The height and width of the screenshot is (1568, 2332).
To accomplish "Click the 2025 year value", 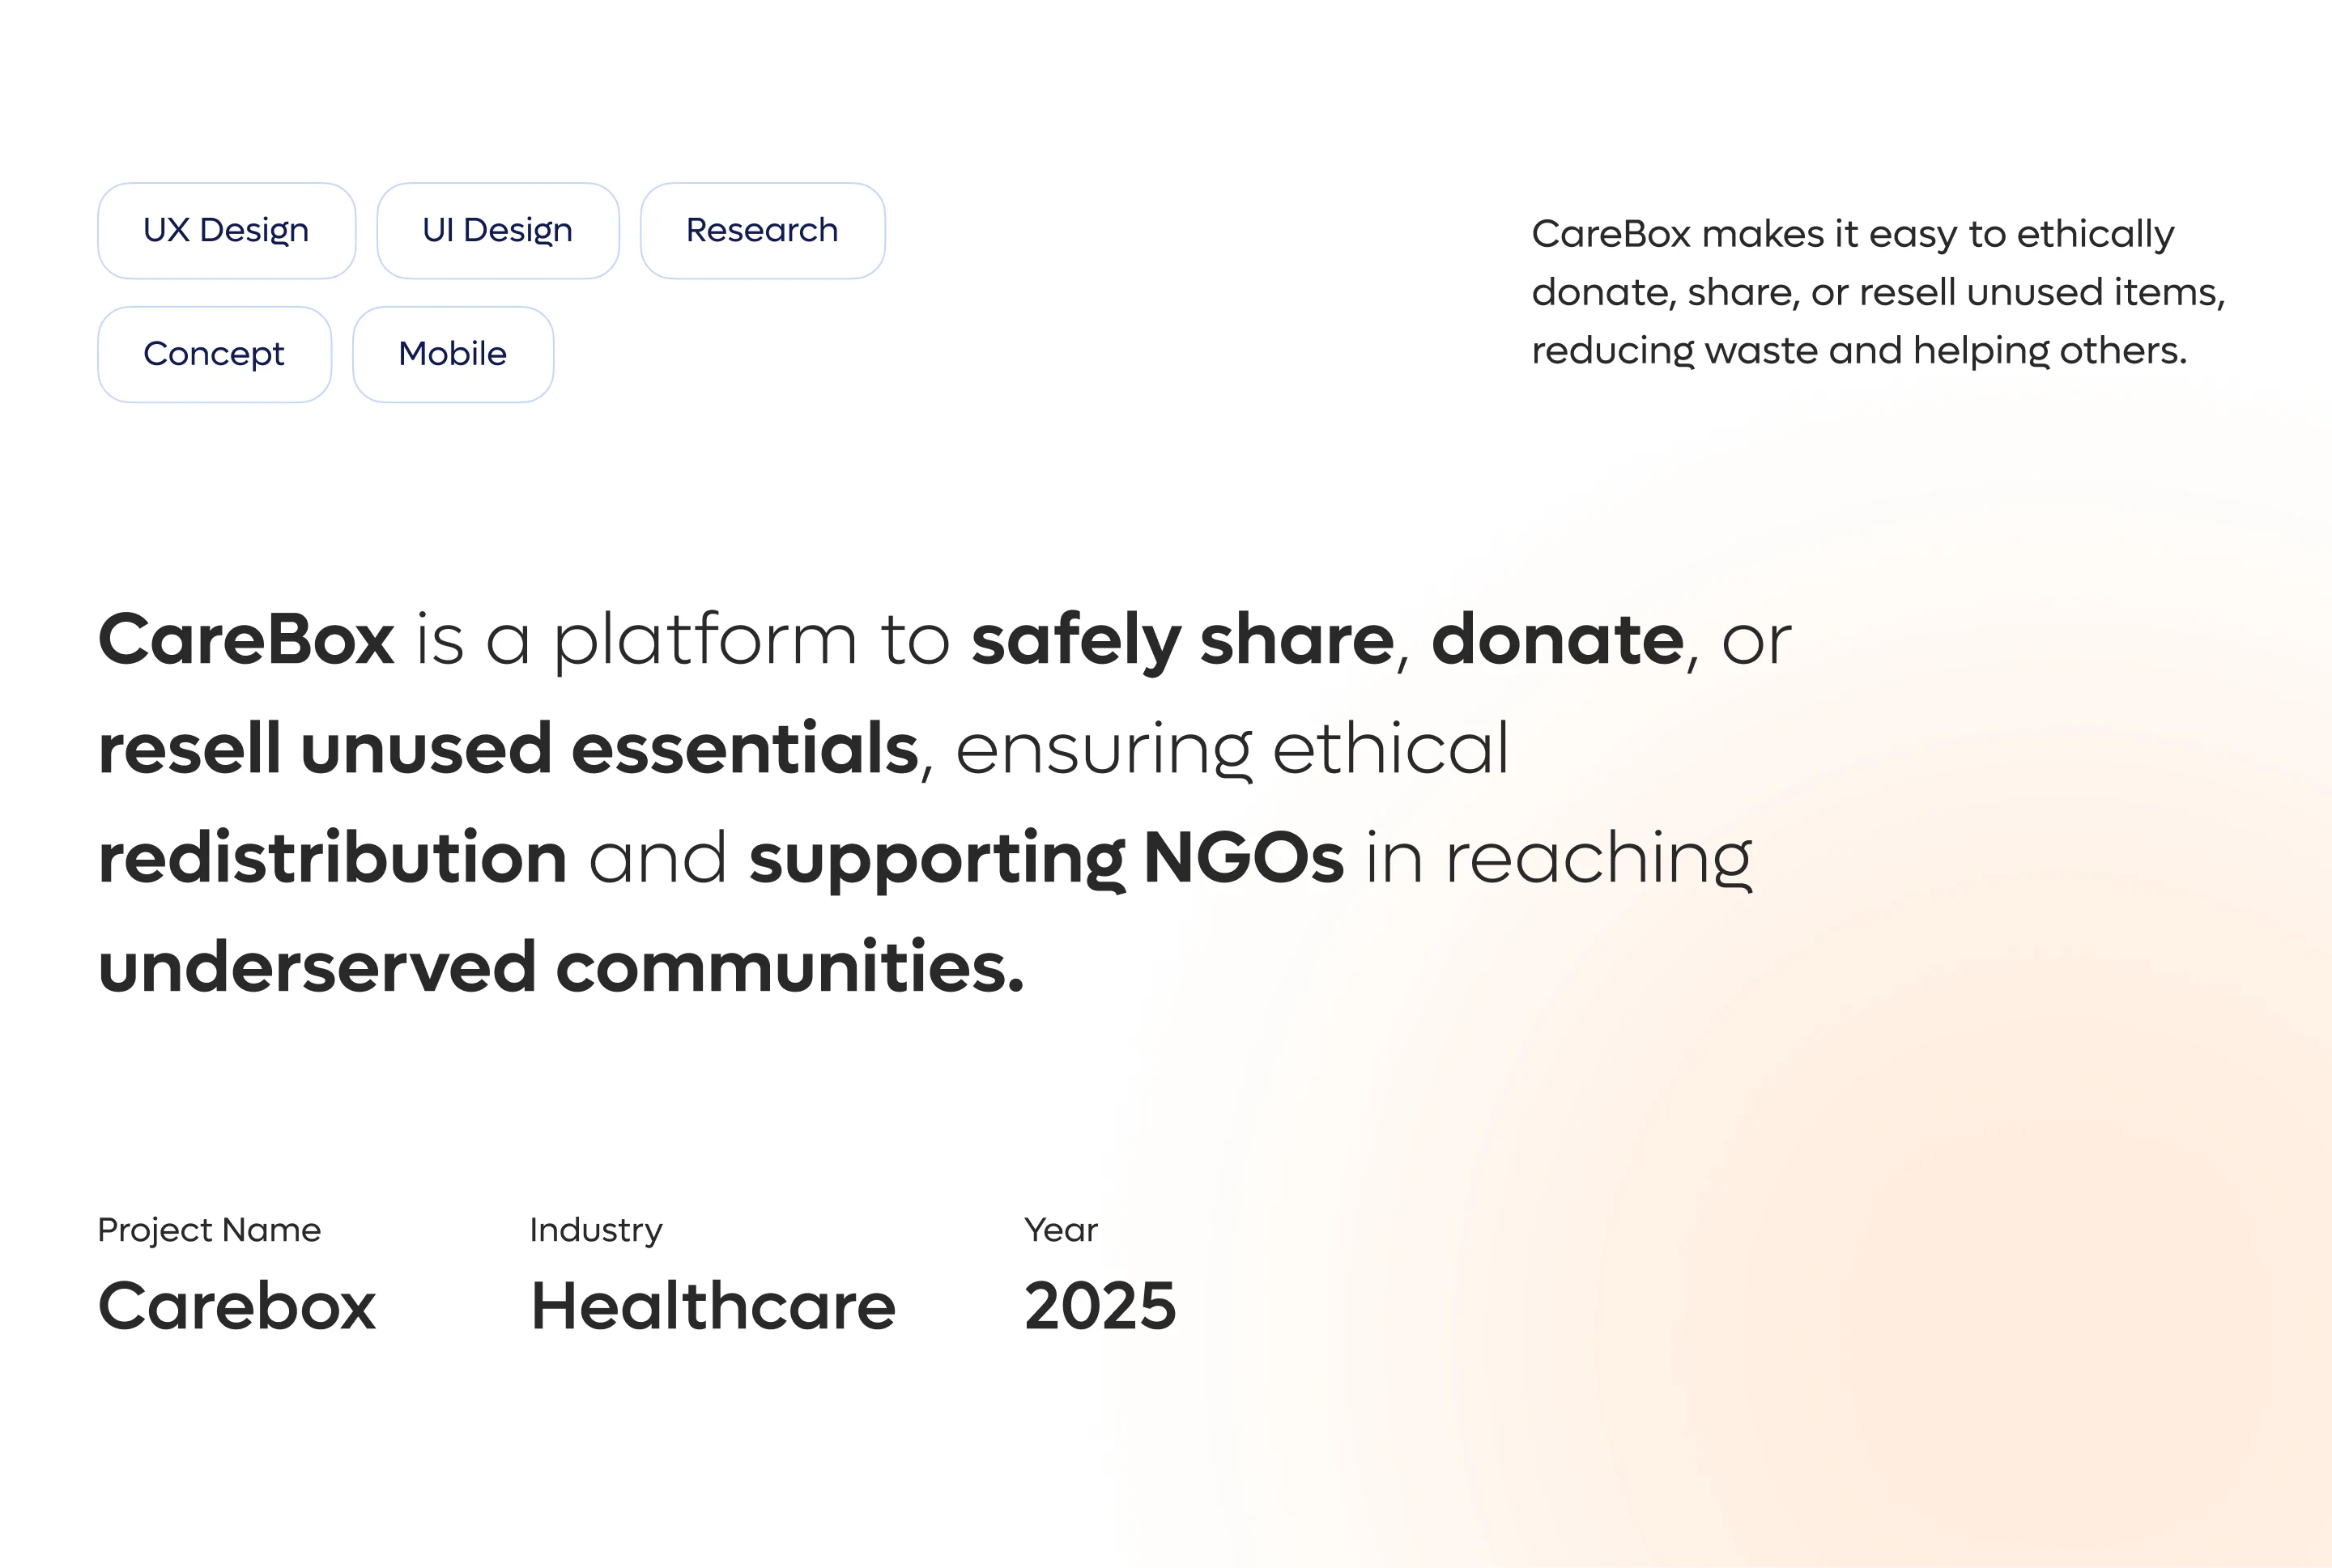I will tap(1100, 1306).
